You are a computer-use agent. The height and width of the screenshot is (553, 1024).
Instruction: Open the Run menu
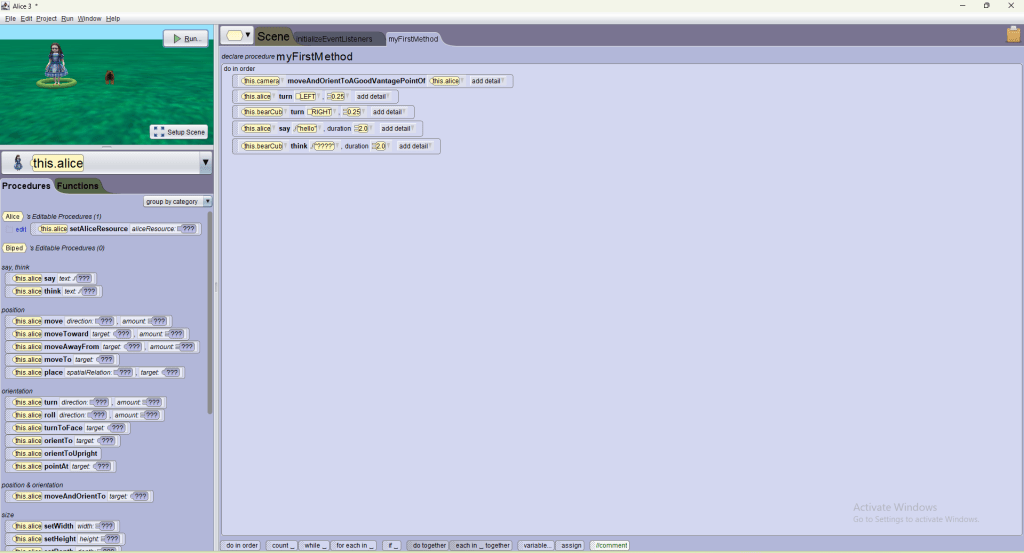(67, 18)
